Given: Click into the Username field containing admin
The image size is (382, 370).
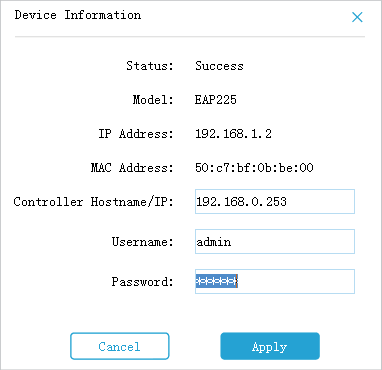Looking at the screenshot, I should tap(275, 241).
